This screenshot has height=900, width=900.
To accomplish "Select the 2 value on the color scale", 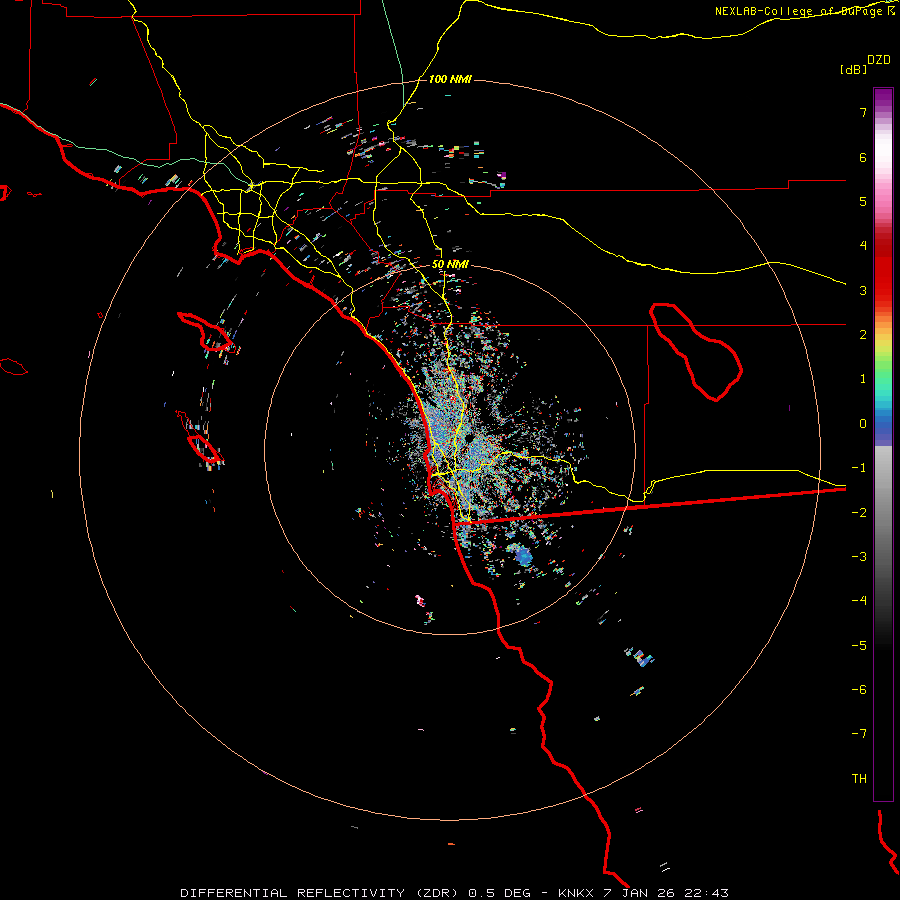I will (x=863, y=335).
